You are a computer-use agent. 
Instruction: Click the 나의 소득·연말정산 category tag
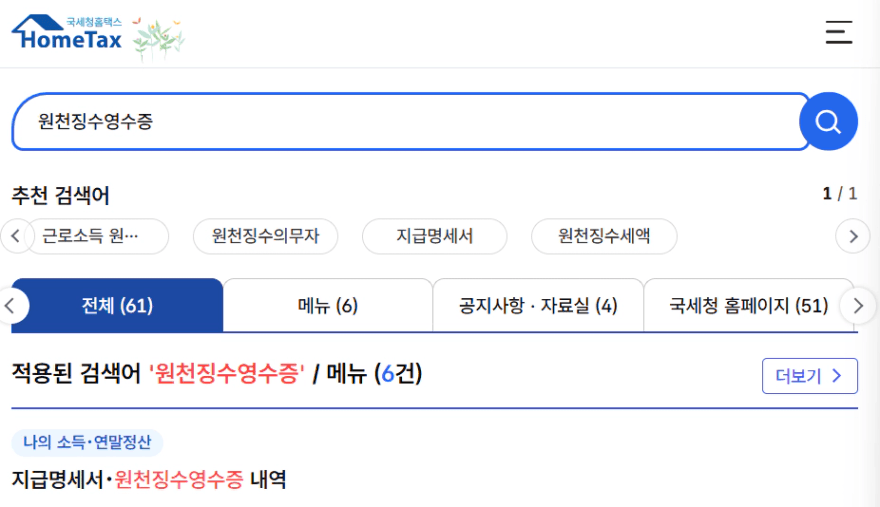[x=87, y=442]
